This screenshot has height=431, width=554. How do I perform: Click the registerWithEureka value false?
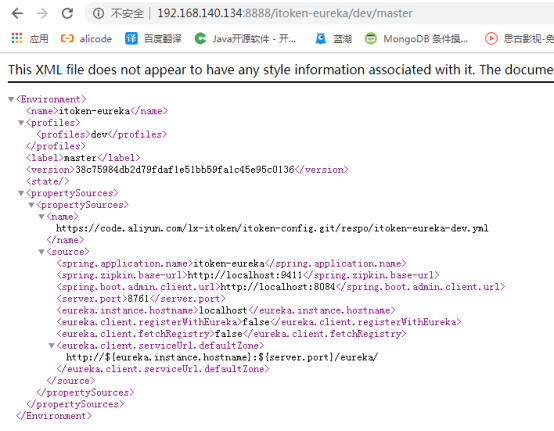pos(256,322)
